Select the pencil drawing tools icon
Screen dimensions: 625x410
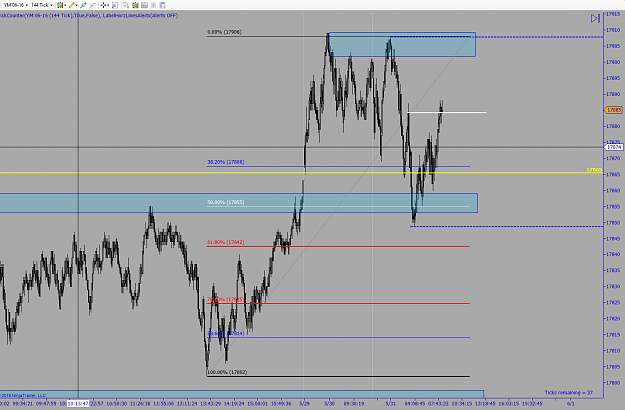(72, 5)
